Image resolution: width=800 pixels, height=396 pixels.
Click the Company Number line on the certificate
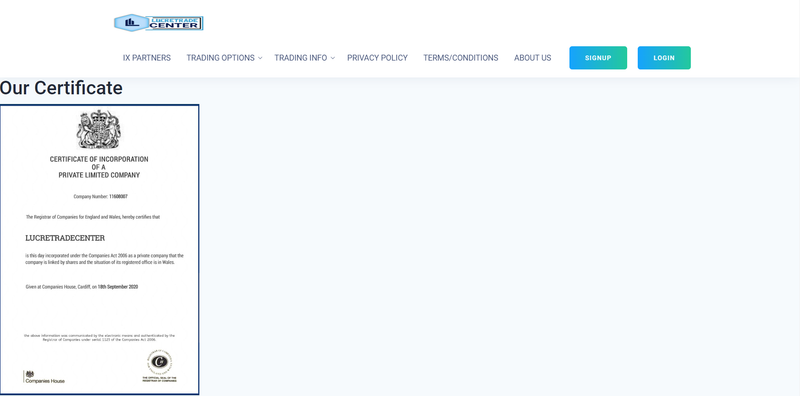pos(101,196)
